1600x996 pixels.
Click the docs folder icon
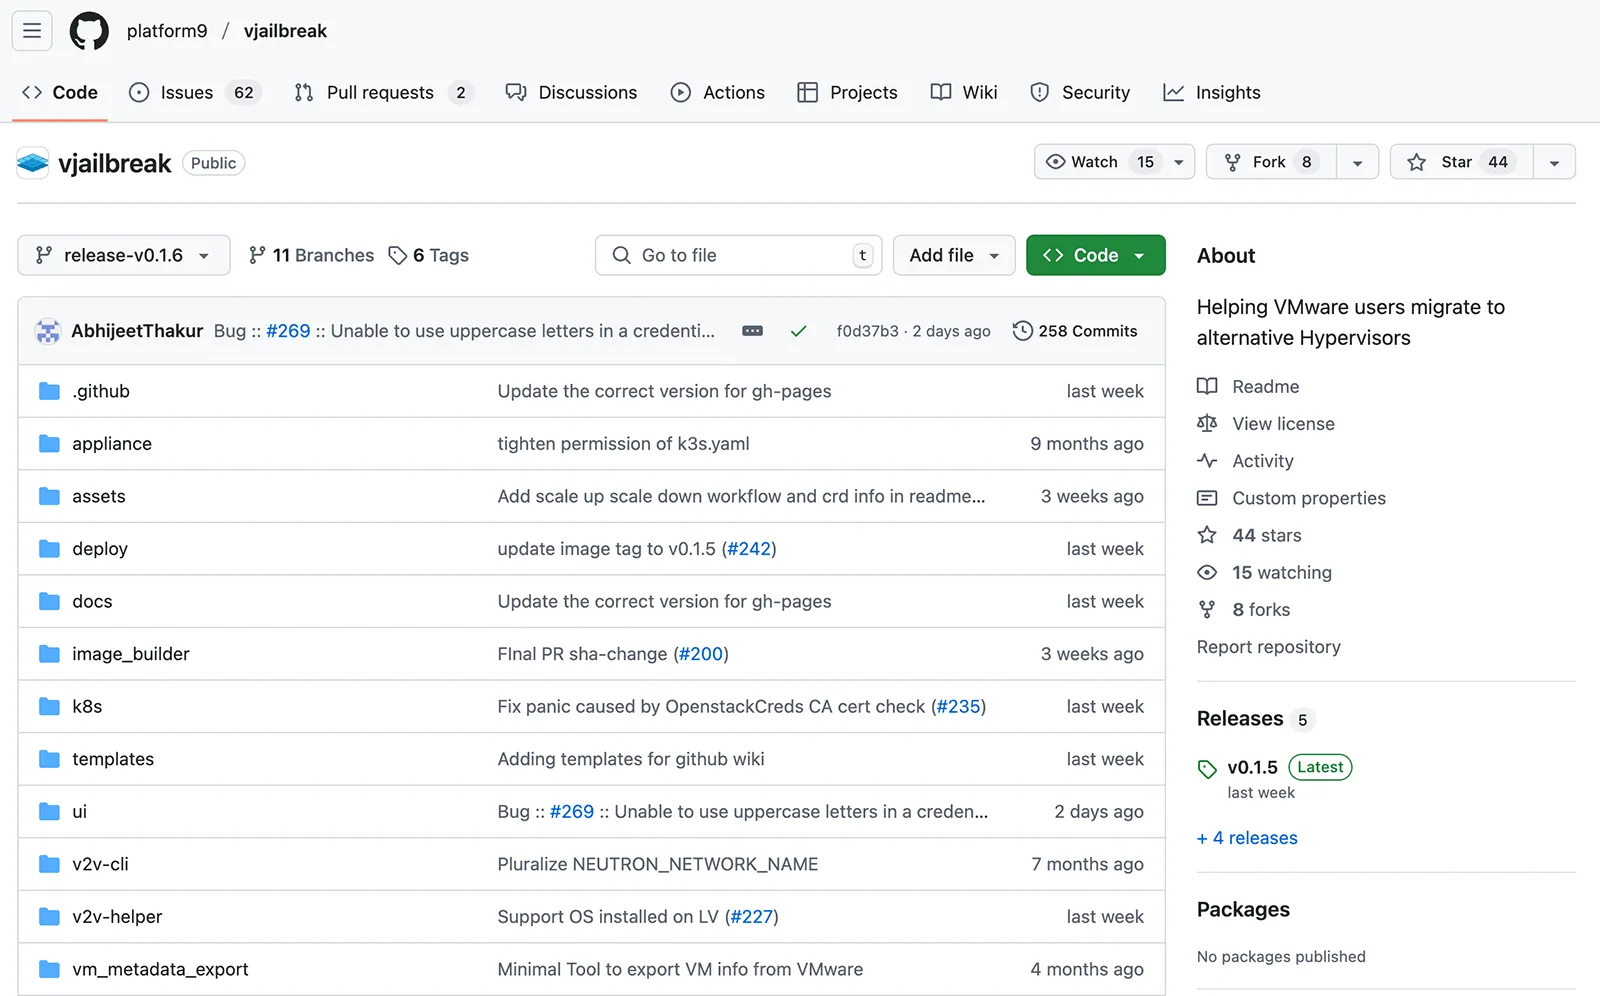click(49, 601)
